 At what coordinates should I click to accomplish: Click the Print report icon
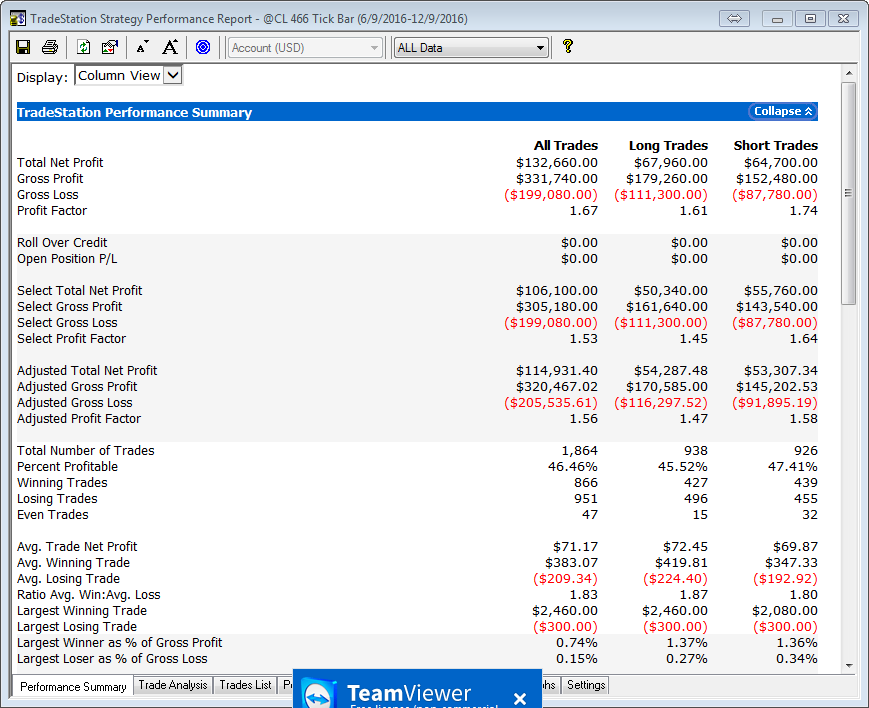[50, 47]
